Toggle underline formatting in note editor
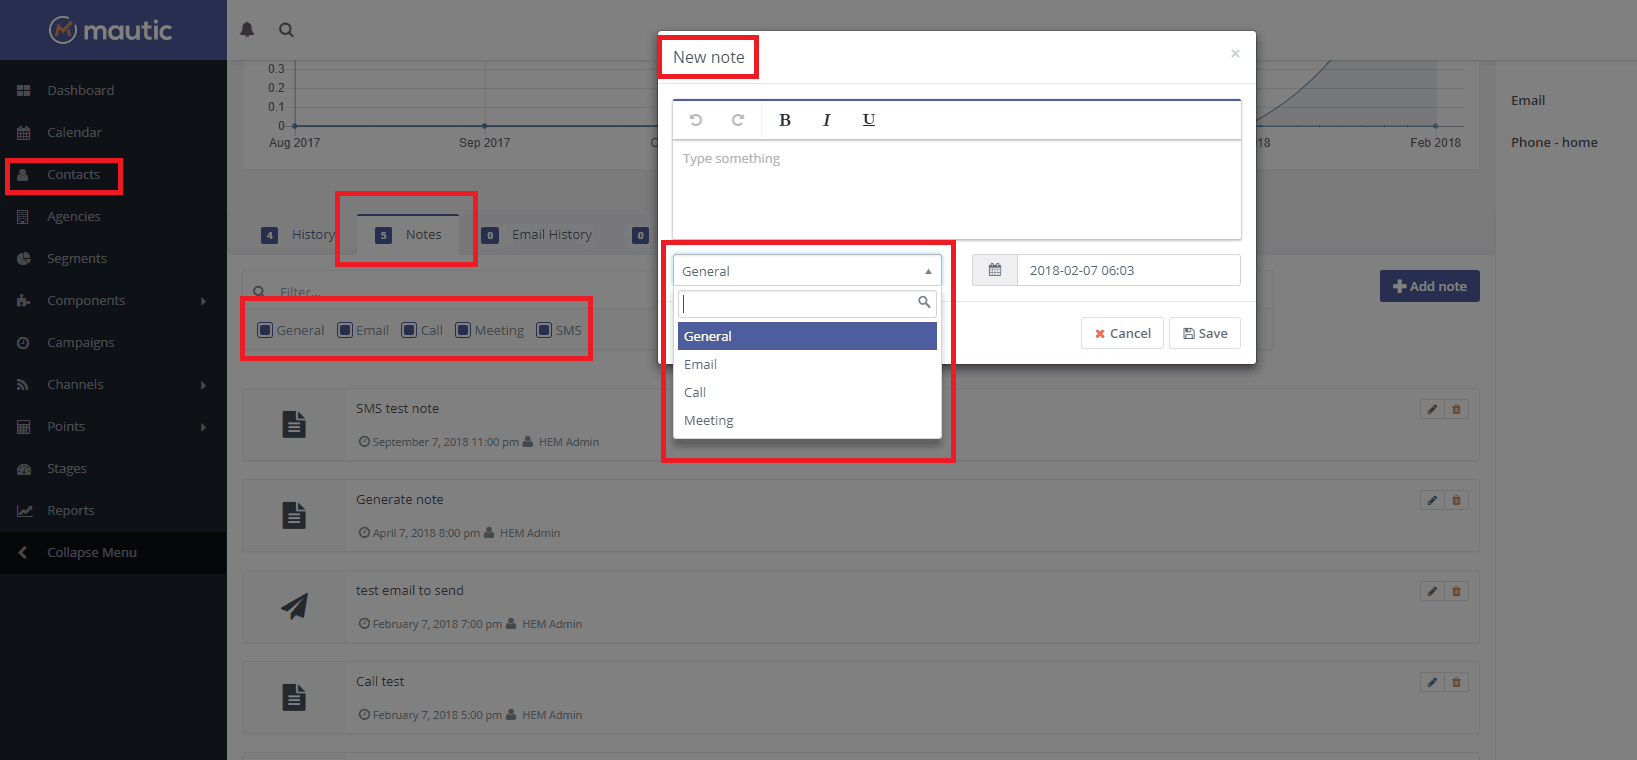Viewport: 1637px width, 760px height. coord(869,120)
